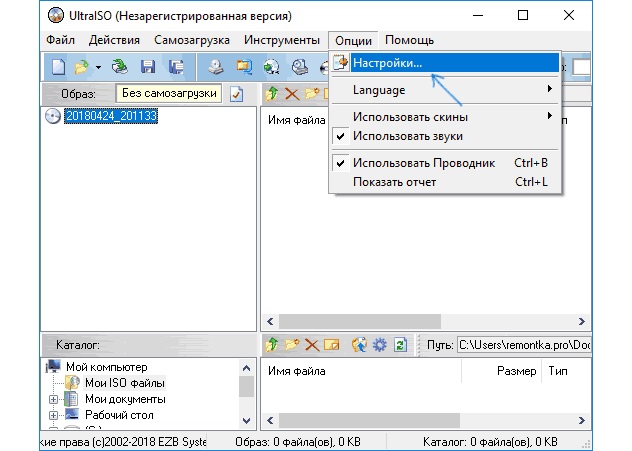The image size is (632, 451).
Task: Sort by image pane Имя файла column header
Action: pos(296,120)
